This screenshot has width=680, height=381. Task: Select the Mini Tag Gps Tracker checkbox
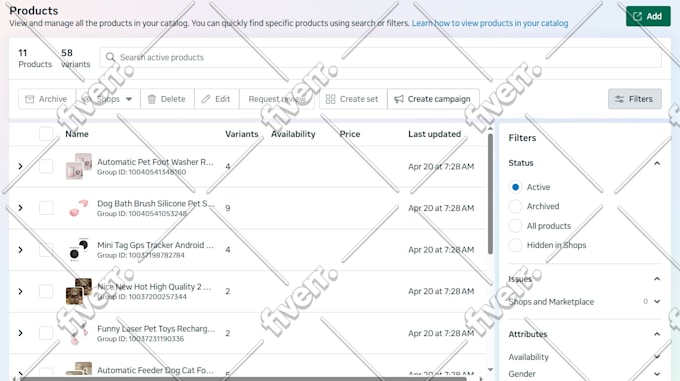click(x=46, y=250)
